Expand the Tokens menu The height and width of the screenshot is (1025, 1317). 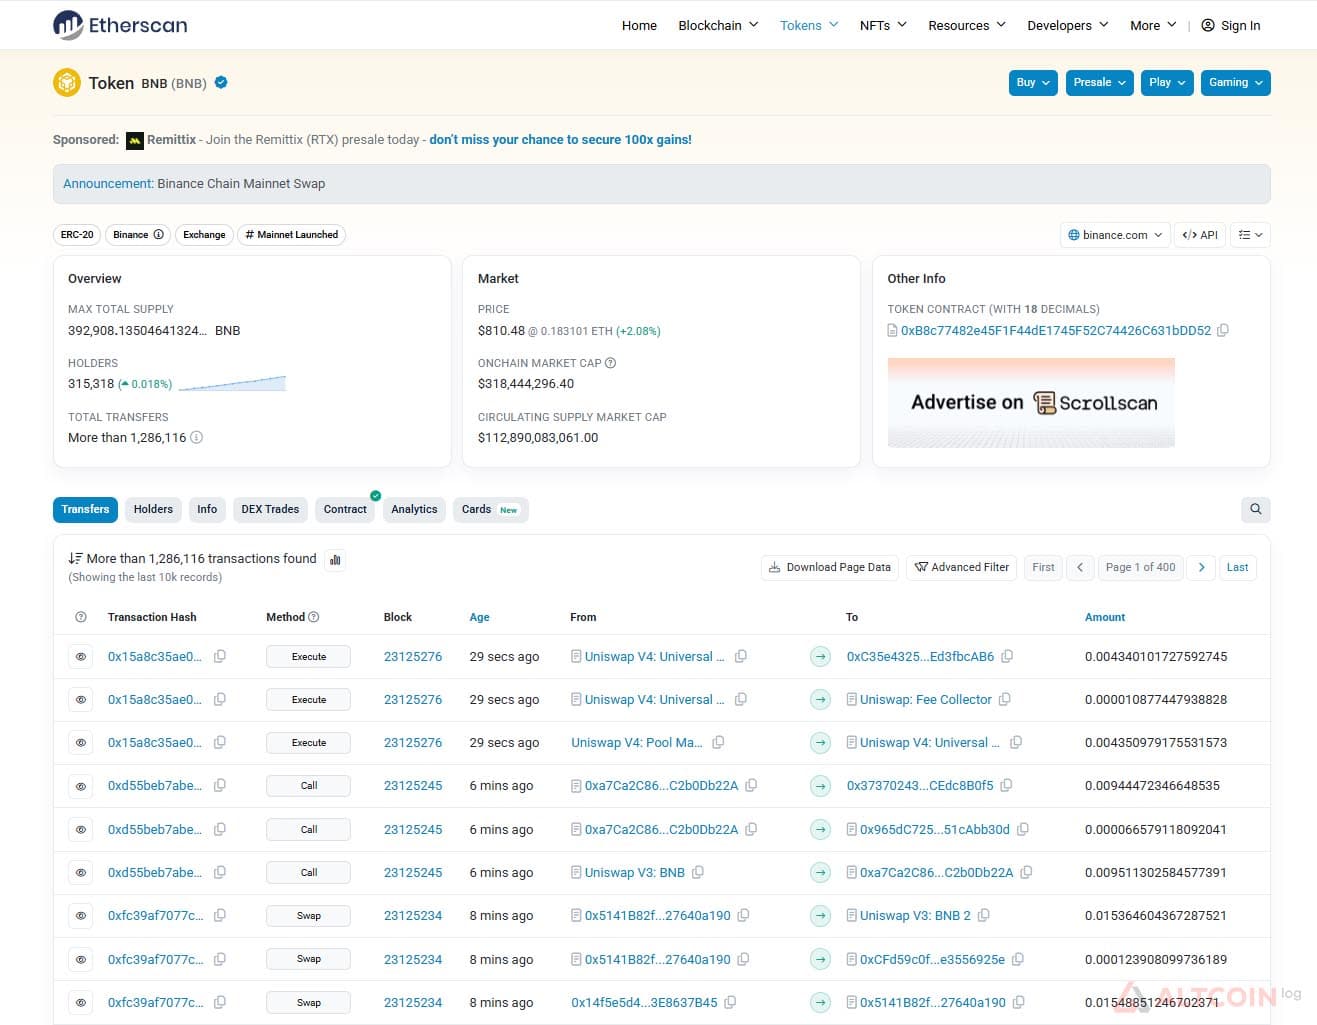809,25
